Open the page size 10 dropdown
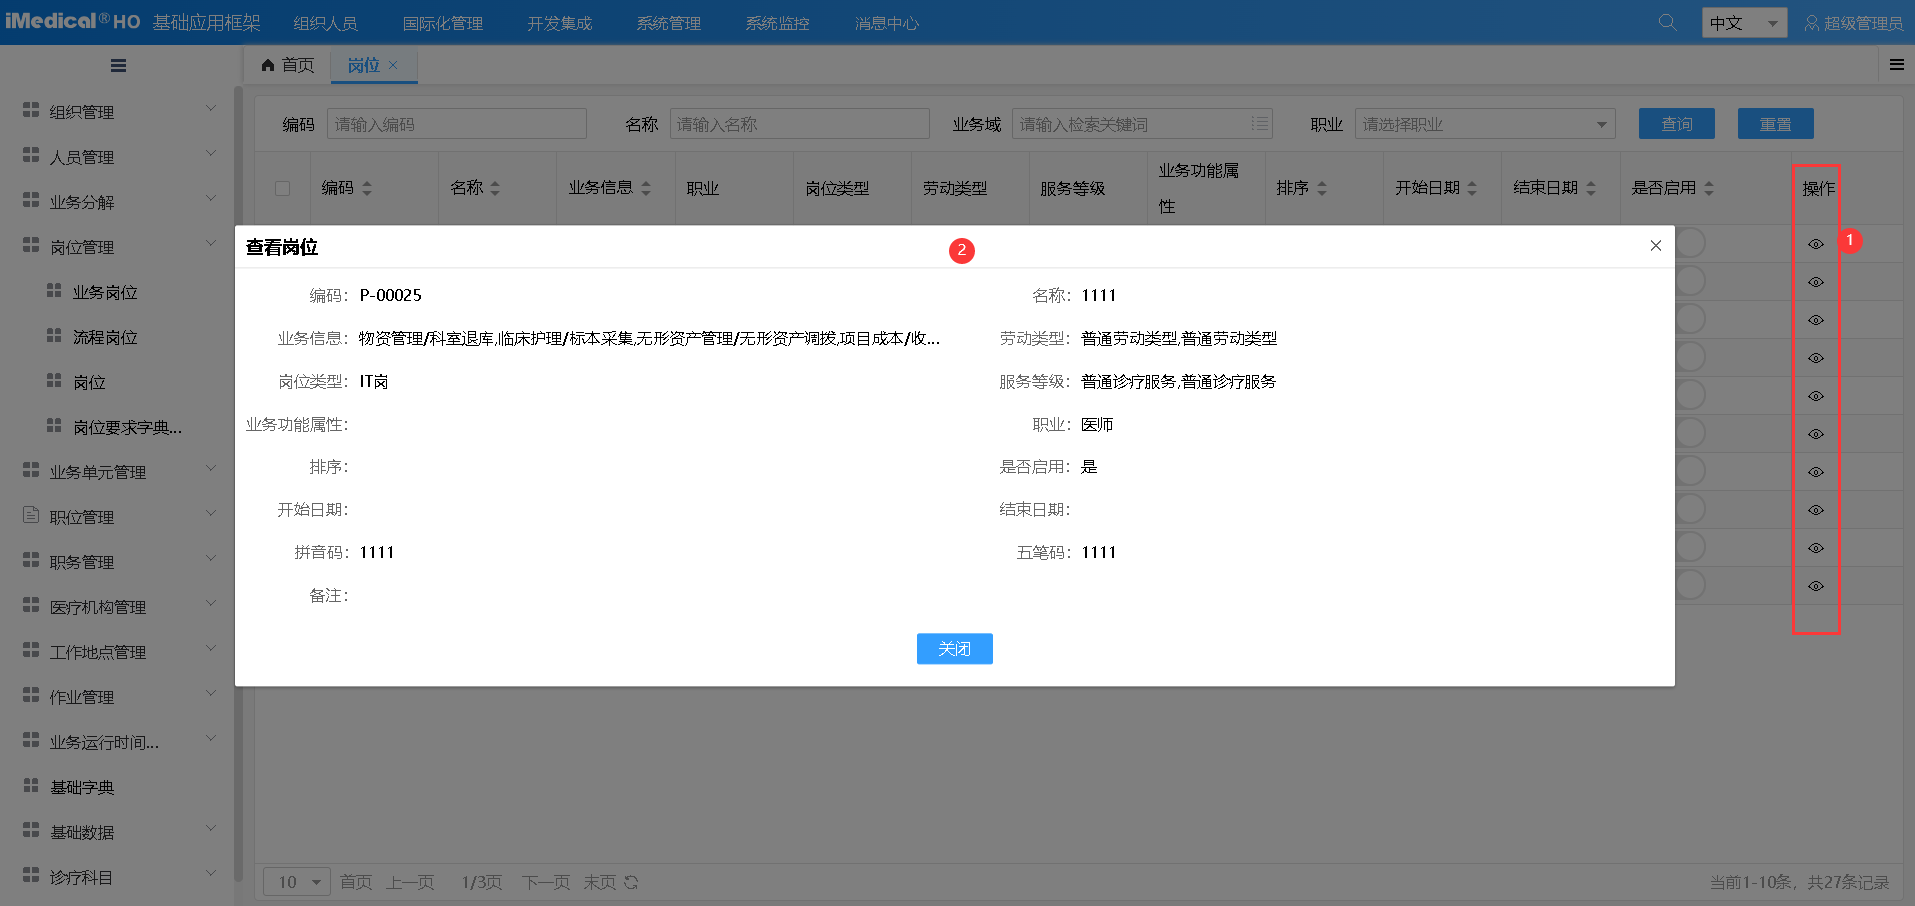Image resolution: width=1915 pixels, height=906 pixels. [296, 882]
